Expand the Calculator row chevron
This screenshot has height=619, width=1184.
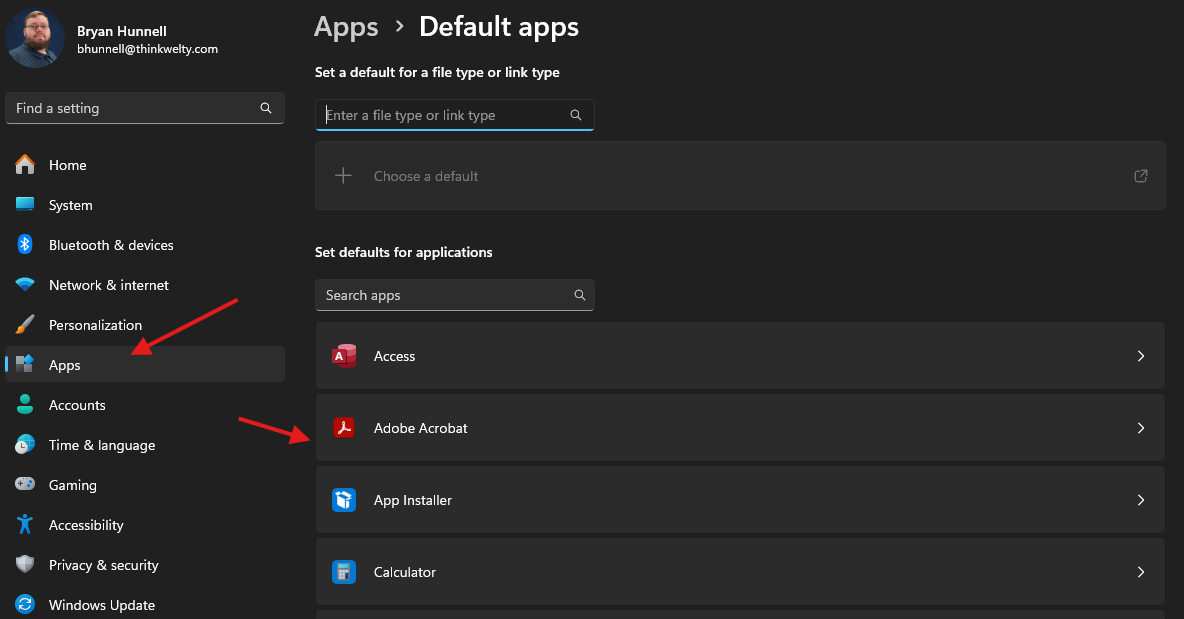tap(1140, 572)
